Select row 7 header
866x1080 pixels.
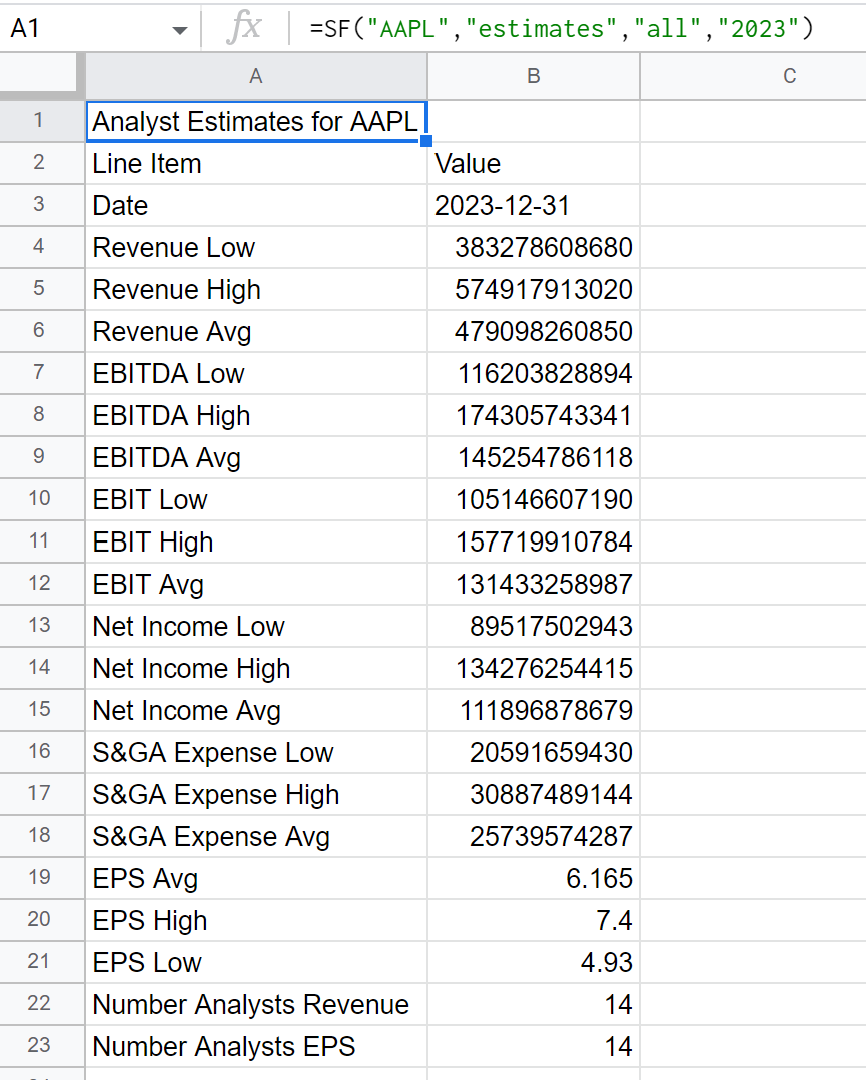pos(41,373)
